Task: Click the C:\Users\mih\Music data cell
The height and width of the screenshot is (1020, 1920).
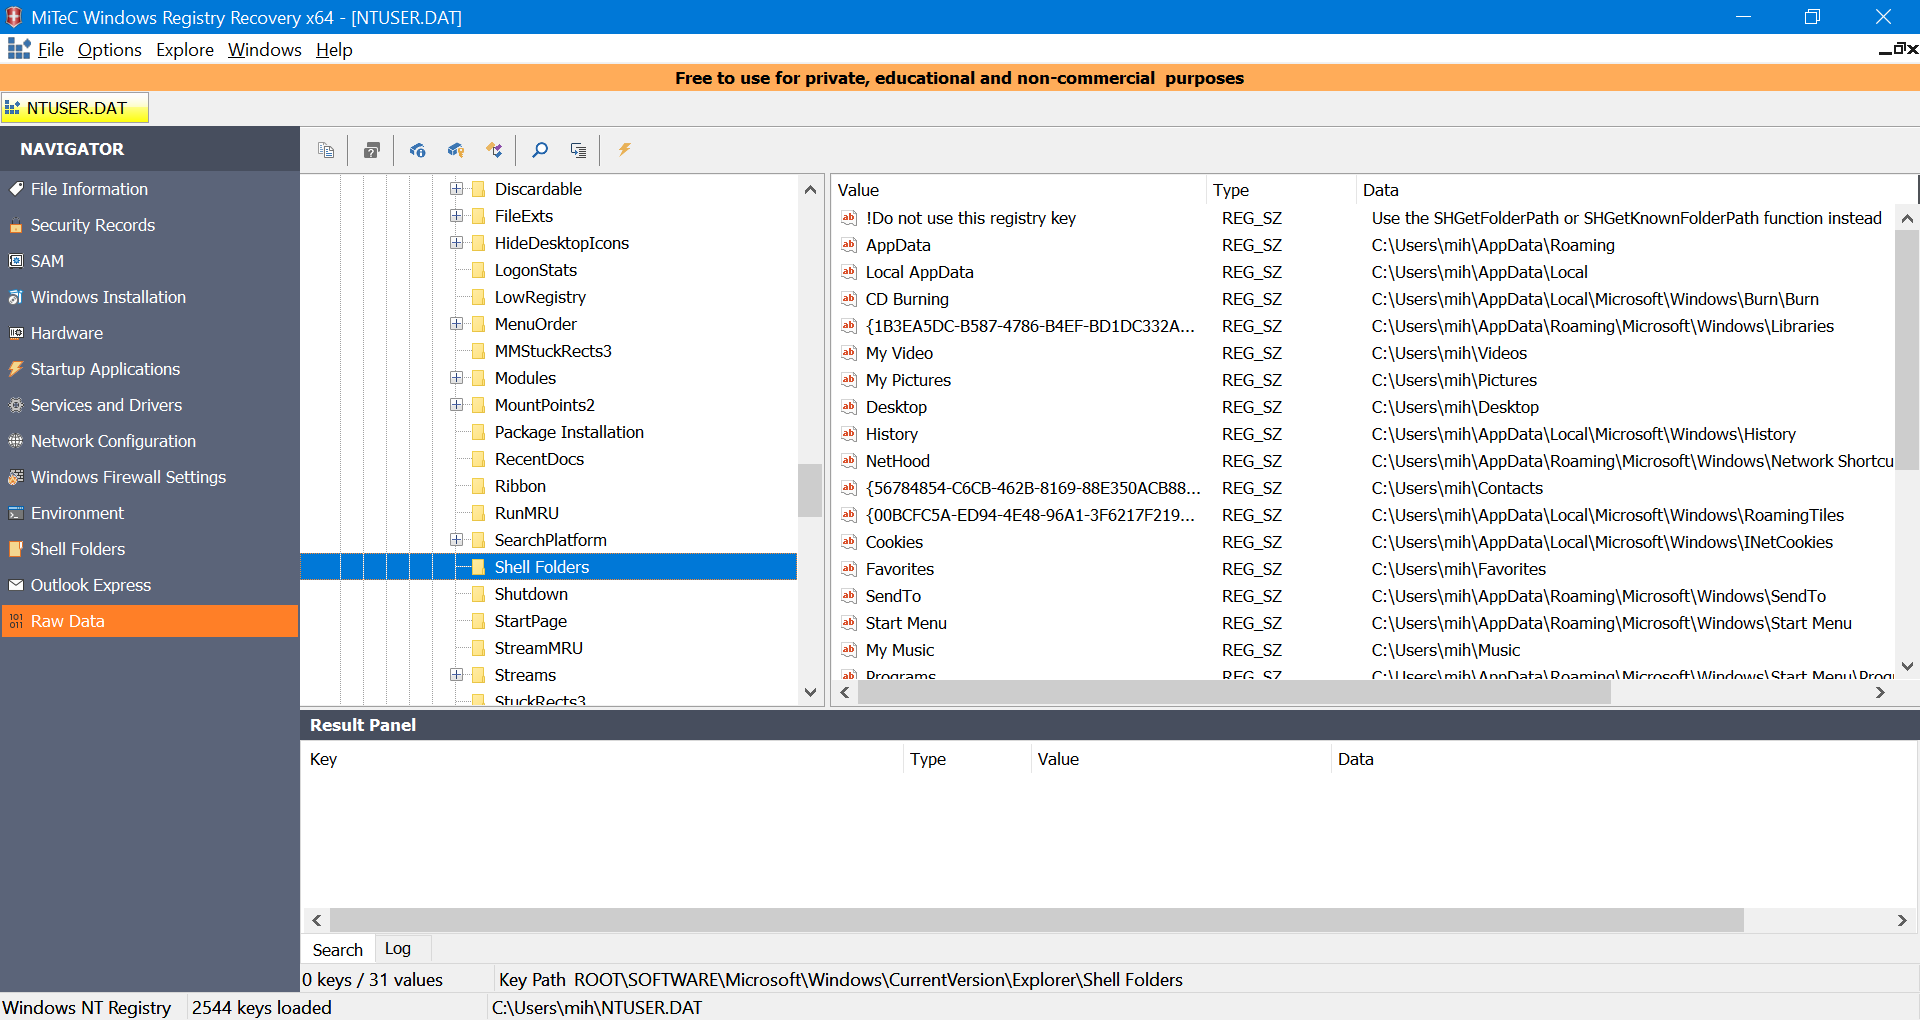Action: pyautogui.click(x=1445, y=650)
